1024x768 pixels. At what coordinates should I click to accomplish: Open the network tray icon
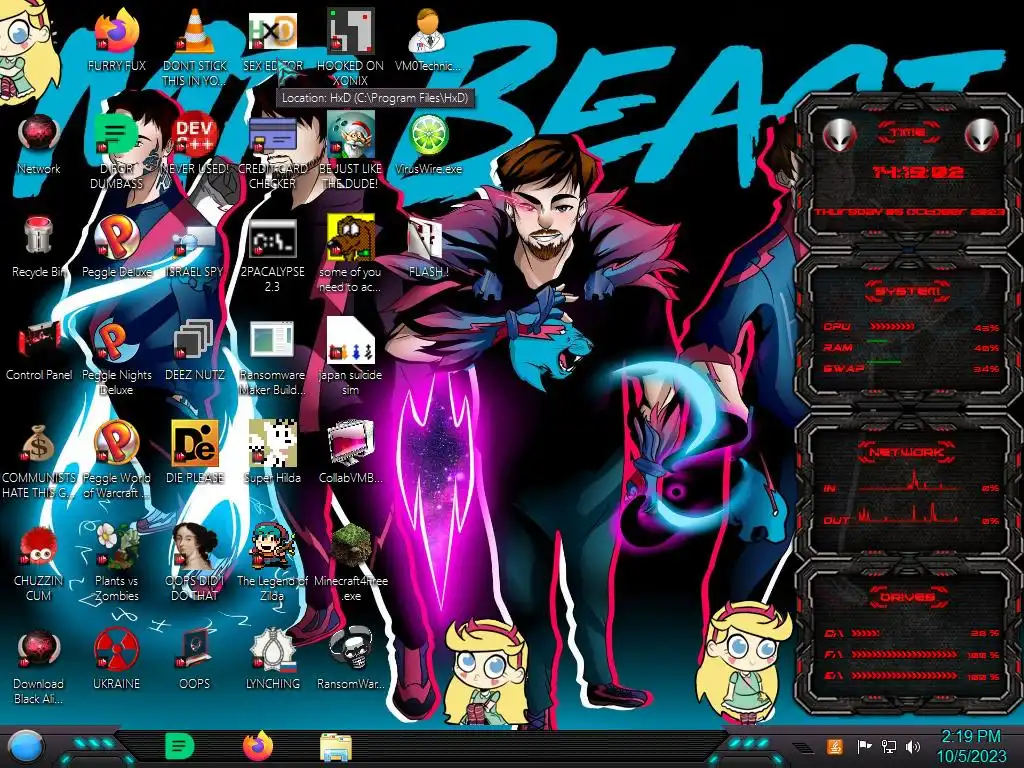click(889, 746)
